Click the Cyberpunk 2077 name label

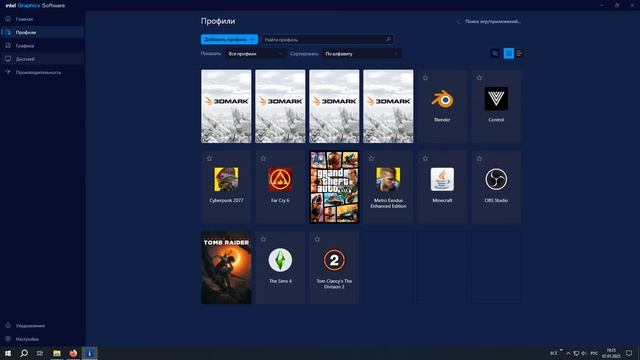point(226,200)
